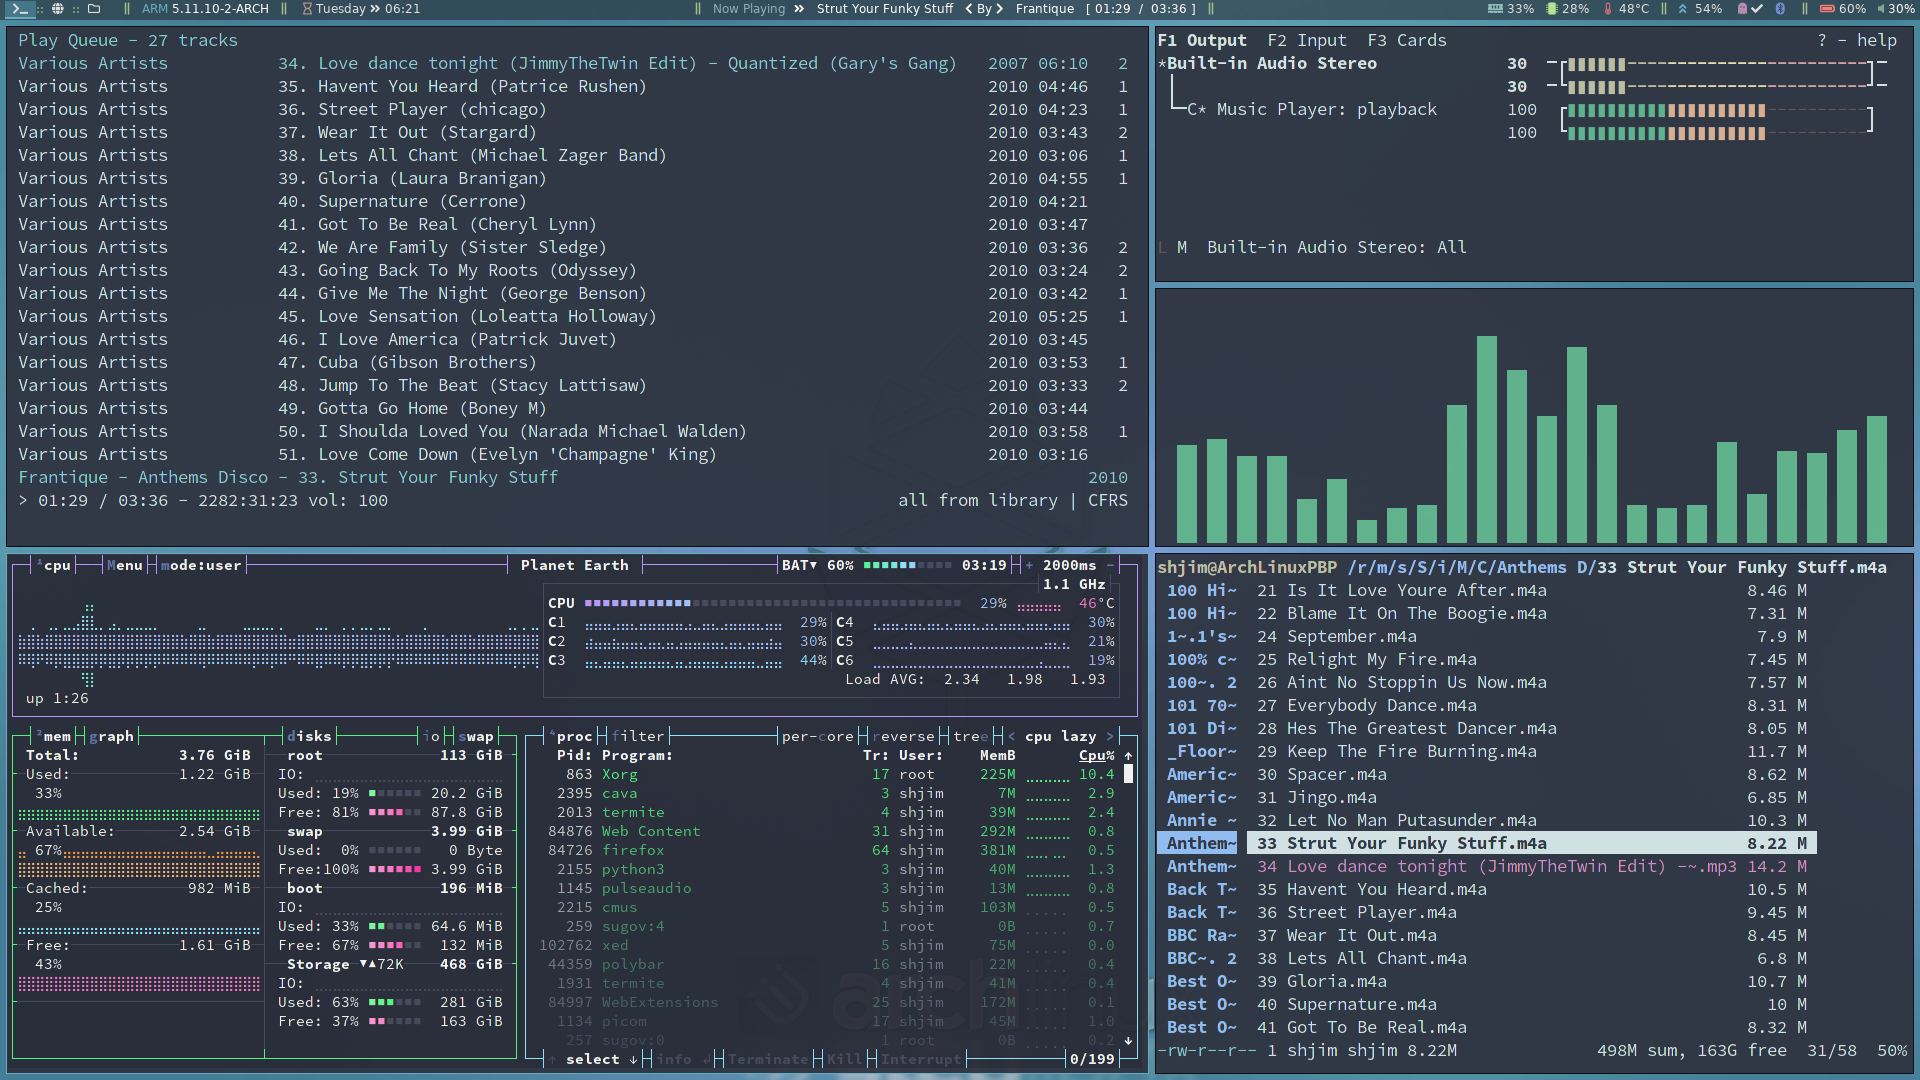
Task: Toggle io mode in disks box
Action: click(x=431, y=737)
